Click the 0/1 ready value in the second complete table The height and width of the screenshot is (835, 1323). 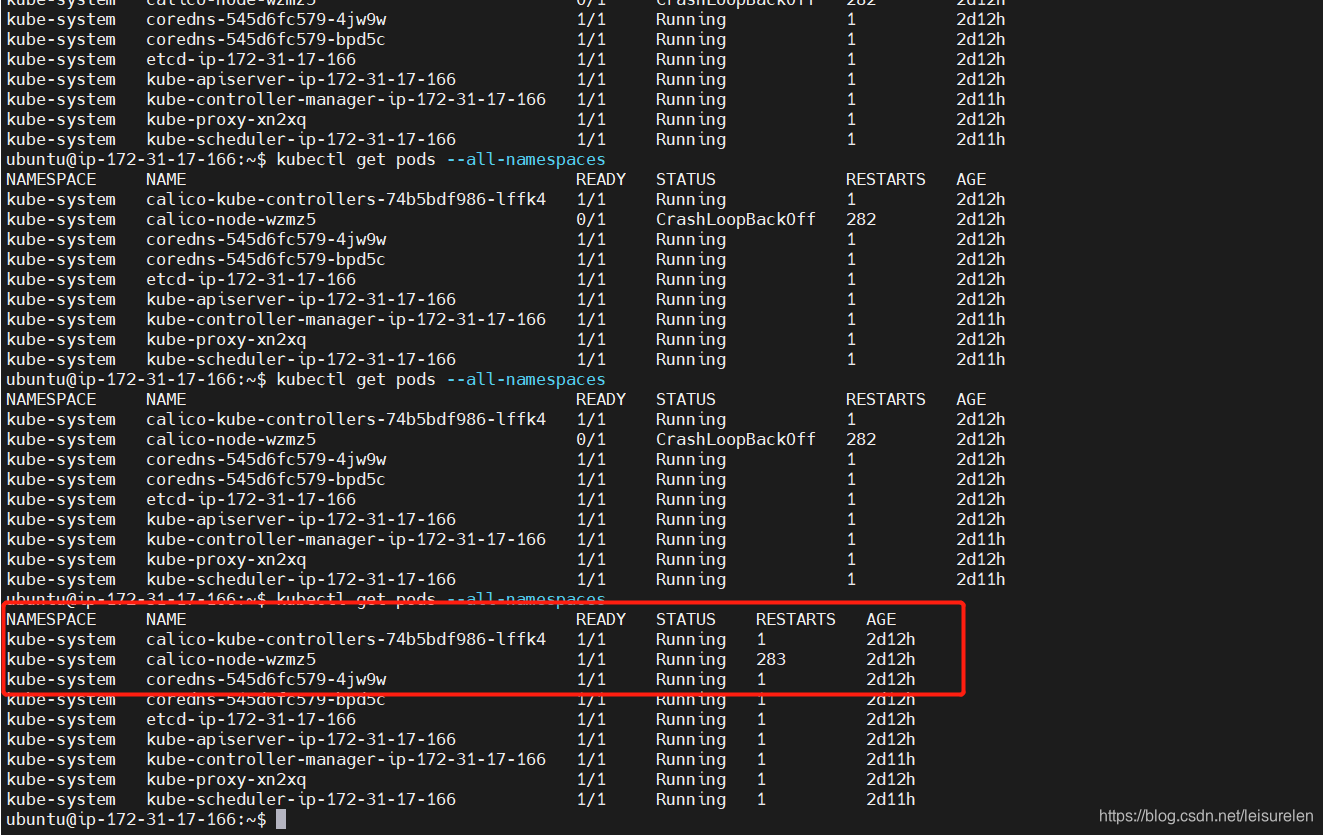point(591,439)
